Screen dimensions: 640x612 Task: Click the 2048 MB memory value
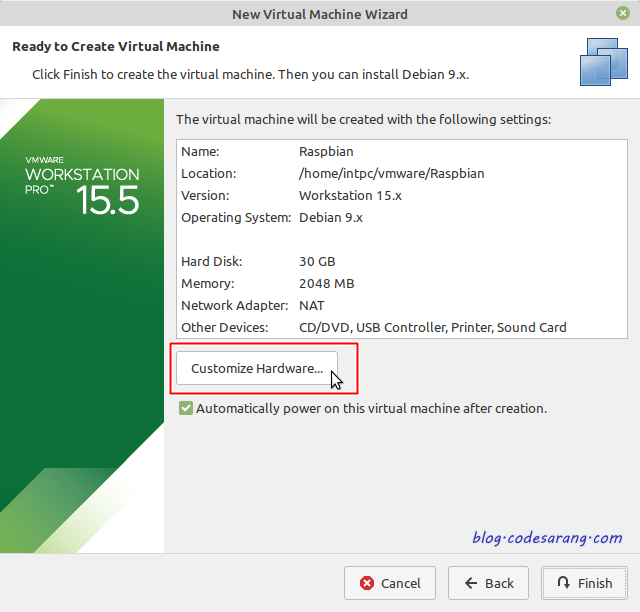(x=327, y=283)
